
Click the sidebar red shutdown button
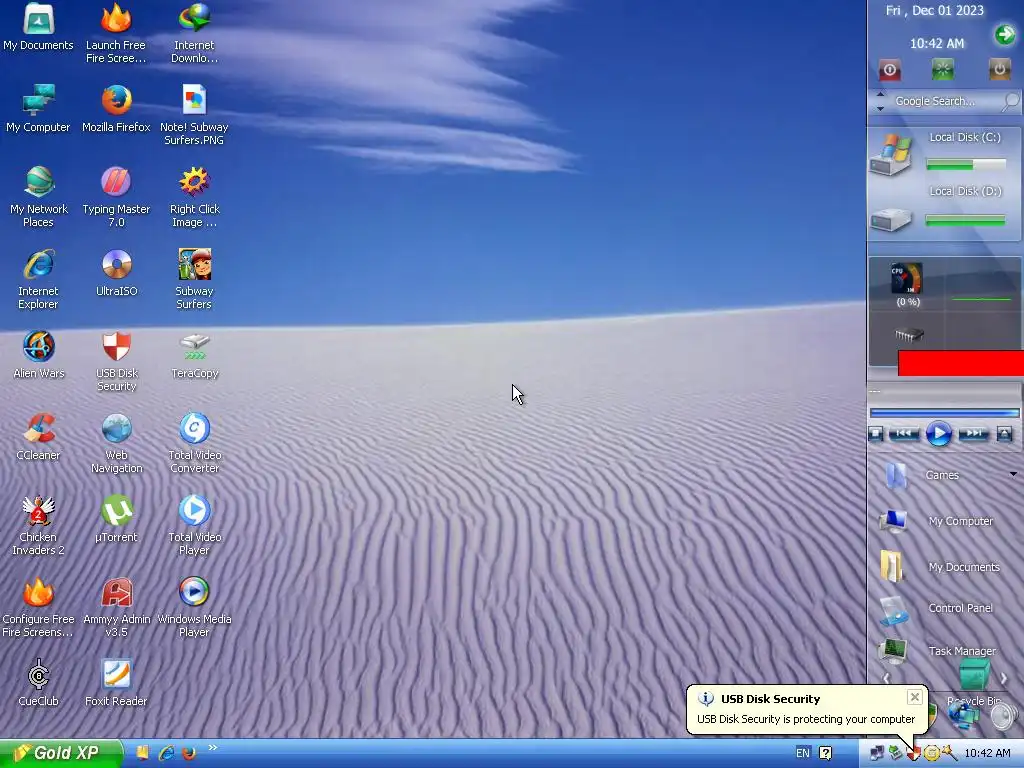[x=889, y=70]
